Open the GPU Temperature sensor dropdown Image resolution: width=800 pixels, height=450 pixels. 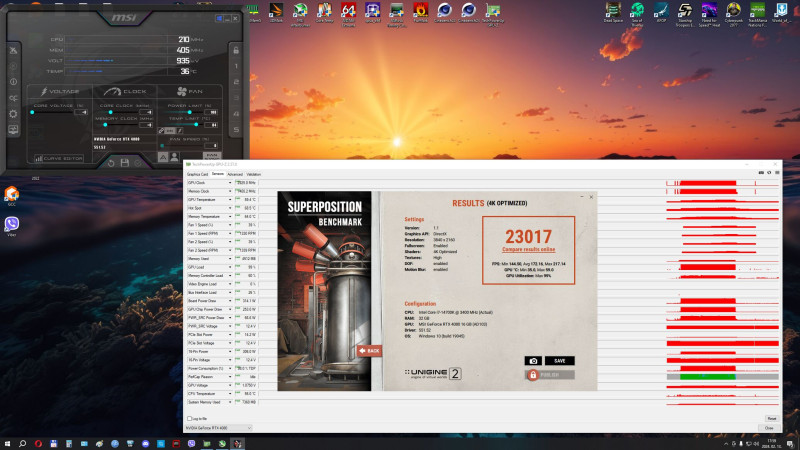(230, 200)
